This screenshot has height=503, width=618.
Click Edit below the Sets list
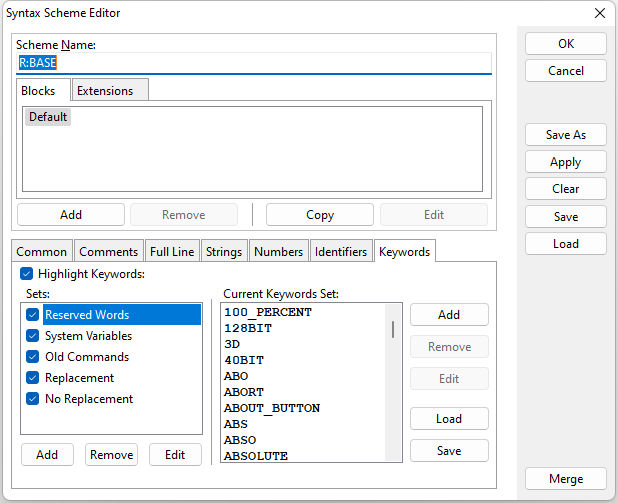pos(175,455)
